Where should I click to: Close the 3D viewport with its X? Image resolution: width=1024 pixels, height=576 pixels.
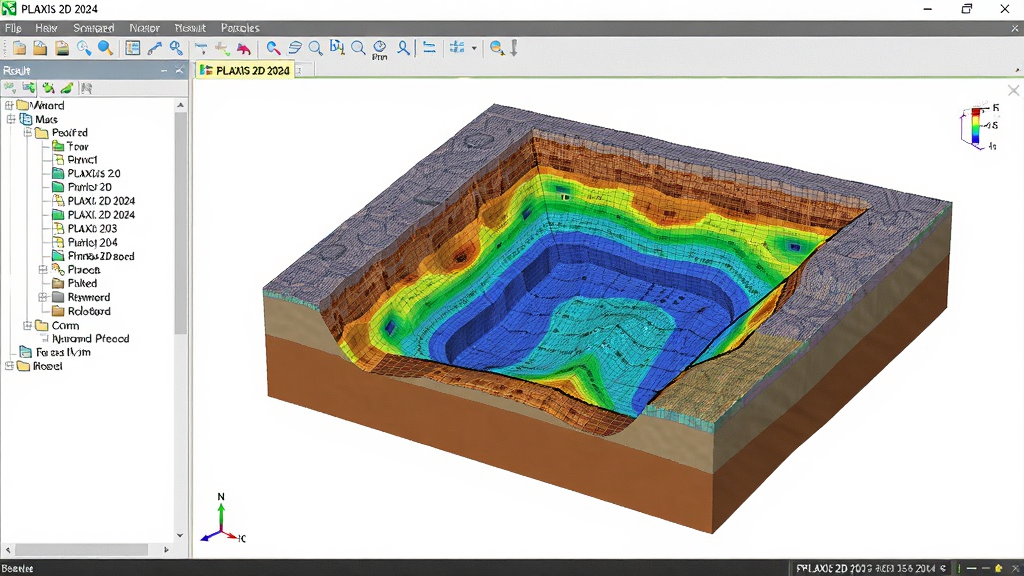click(x=1014, y=91)
